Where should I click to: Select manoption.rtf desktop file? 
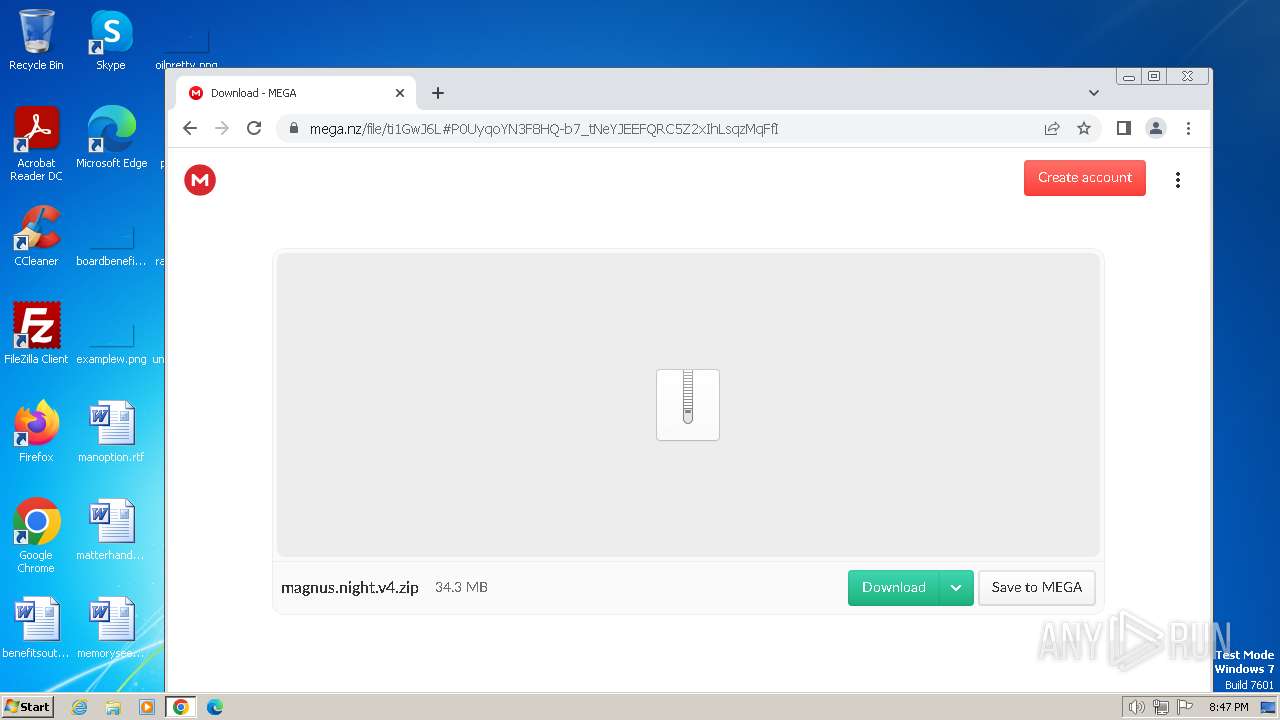pyautogui.click(x=111, y=432)
